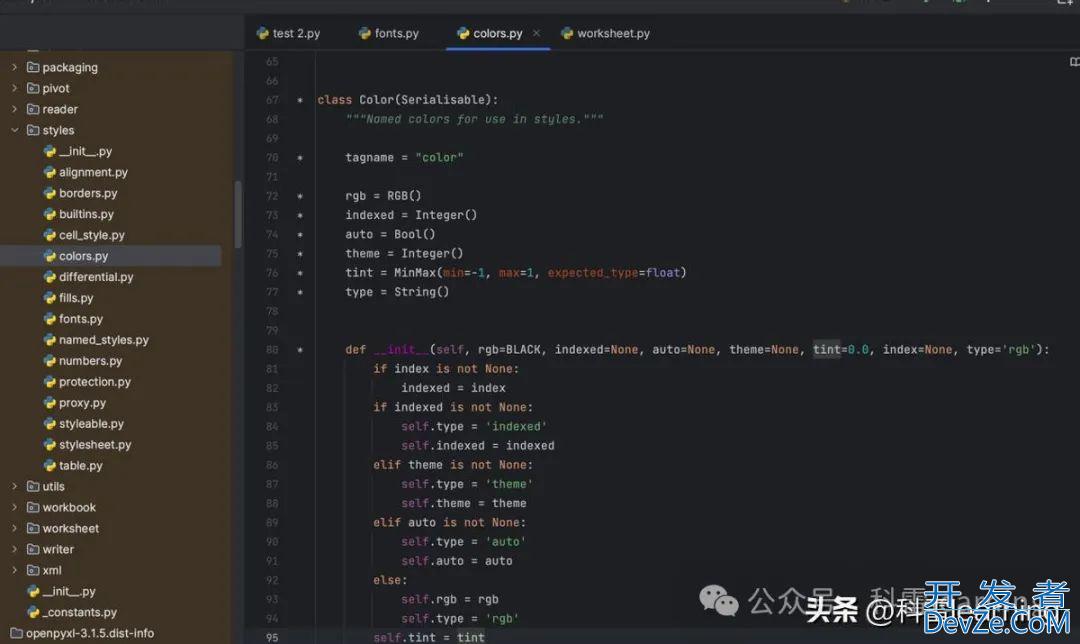Image resolution: width=1080 pixels, height=644 pixels.
Task: Click the type = String() line
Action: point(397,292)
